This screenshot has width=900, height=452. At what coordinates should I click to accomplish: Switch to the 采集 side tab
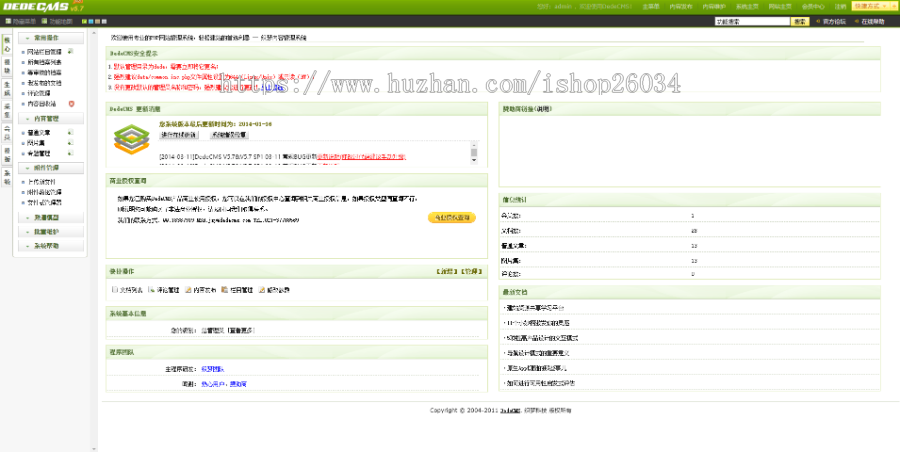pyautogui.click(x=7, y=110)
